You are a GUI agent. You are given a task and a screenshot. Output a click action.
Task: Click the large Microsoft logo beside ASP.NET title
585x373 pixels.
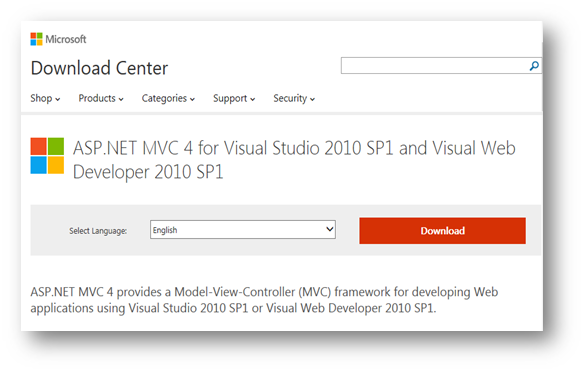[x=47, y=156]
